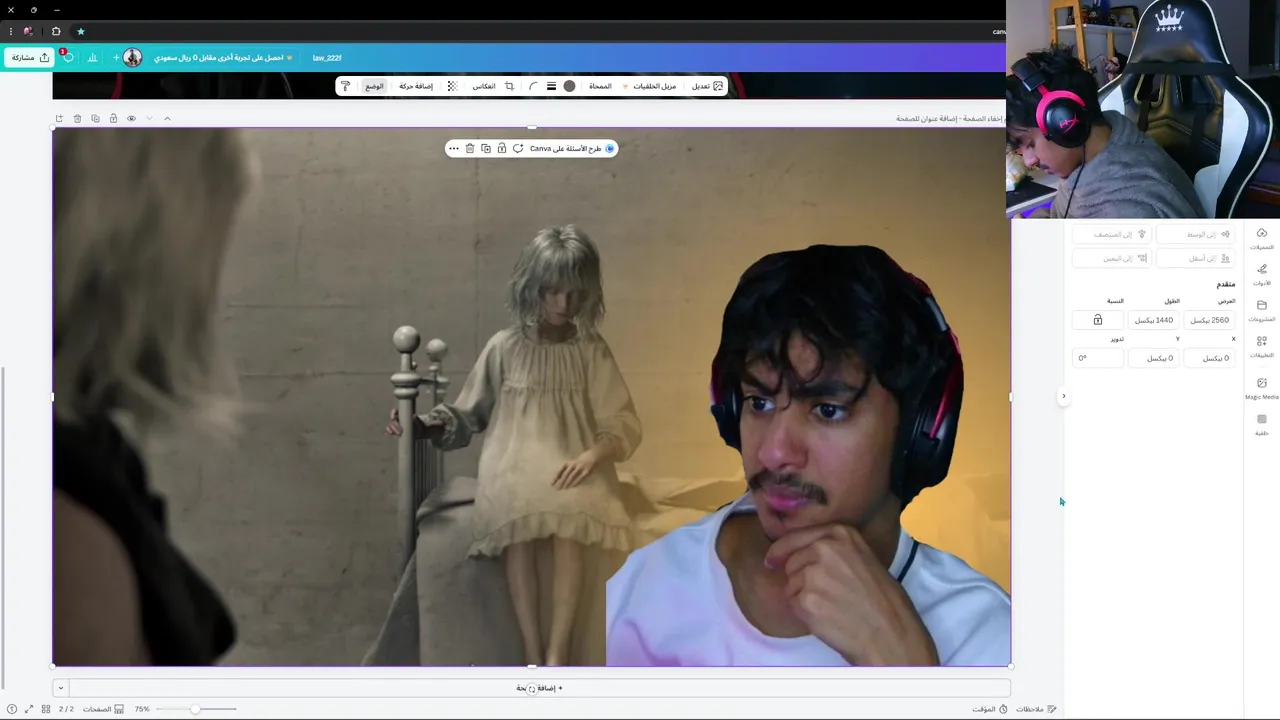Click the X position field

pos(1209,358)
